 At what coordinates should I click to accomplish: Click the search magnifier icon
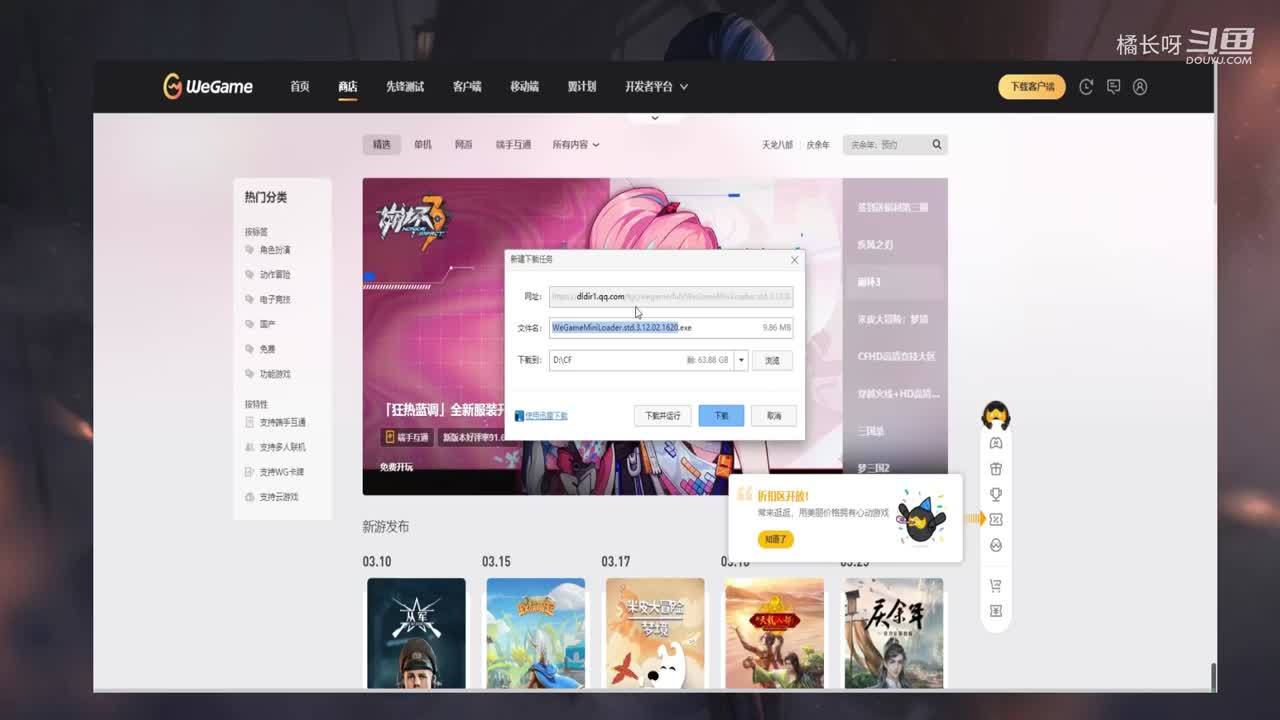(937, 145)
